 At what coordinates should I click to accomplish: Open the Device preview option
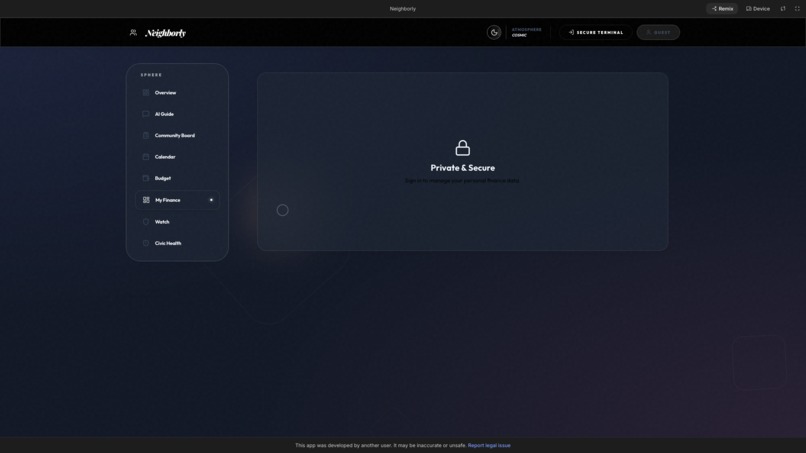[x=758, y=9]
